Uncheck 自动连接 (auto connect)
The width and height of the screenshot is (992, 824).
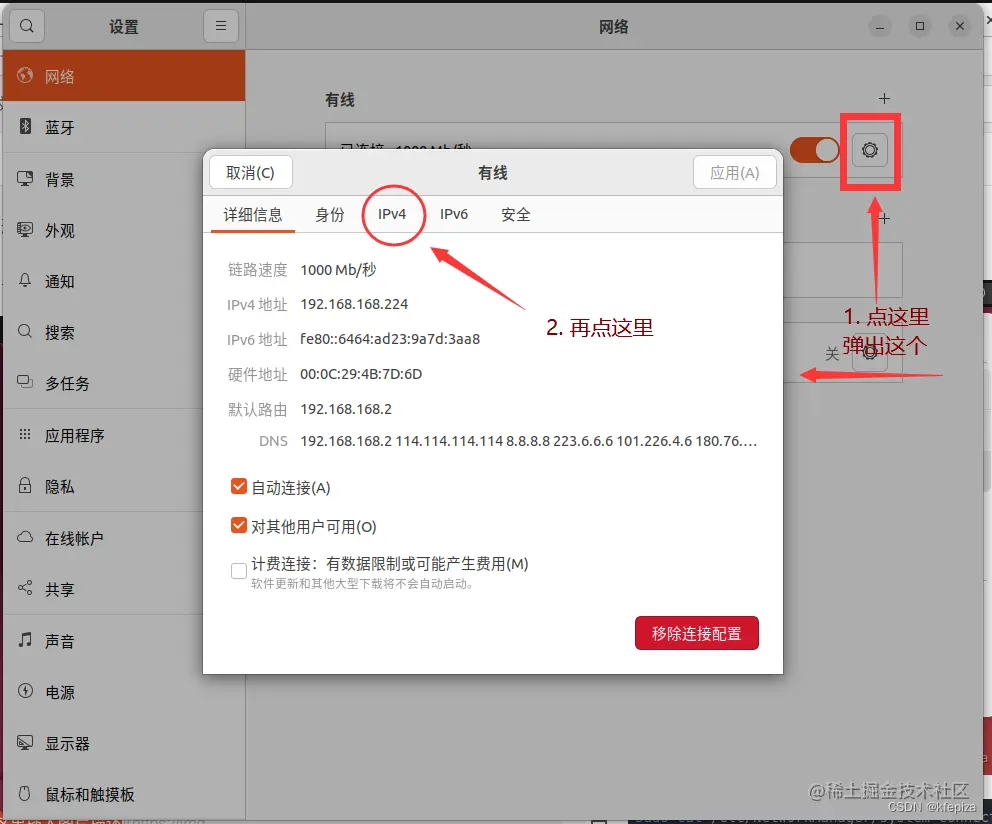(238, 487)
